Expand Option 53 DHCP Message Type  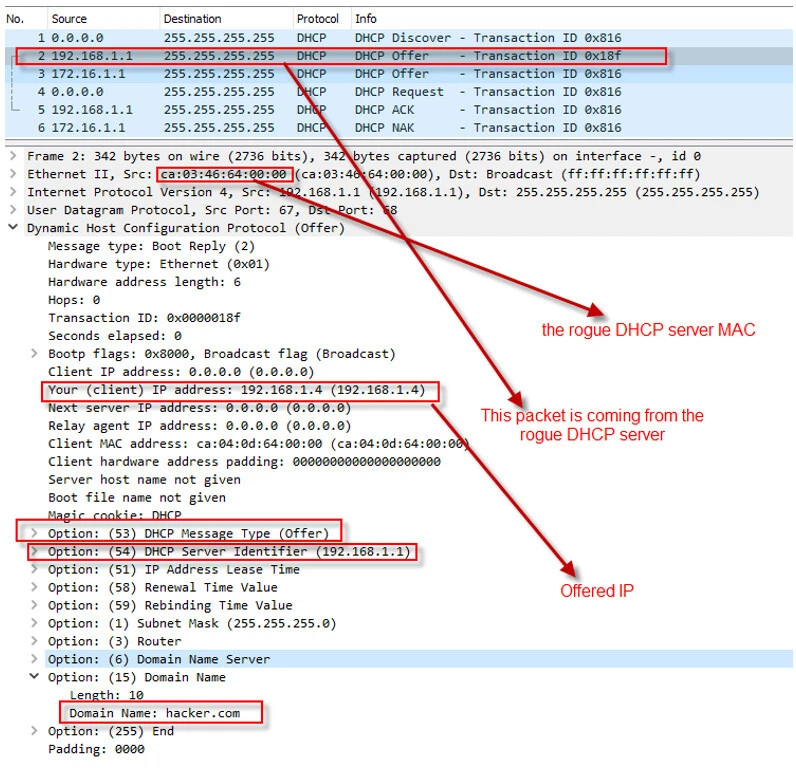tap(34, 533)
